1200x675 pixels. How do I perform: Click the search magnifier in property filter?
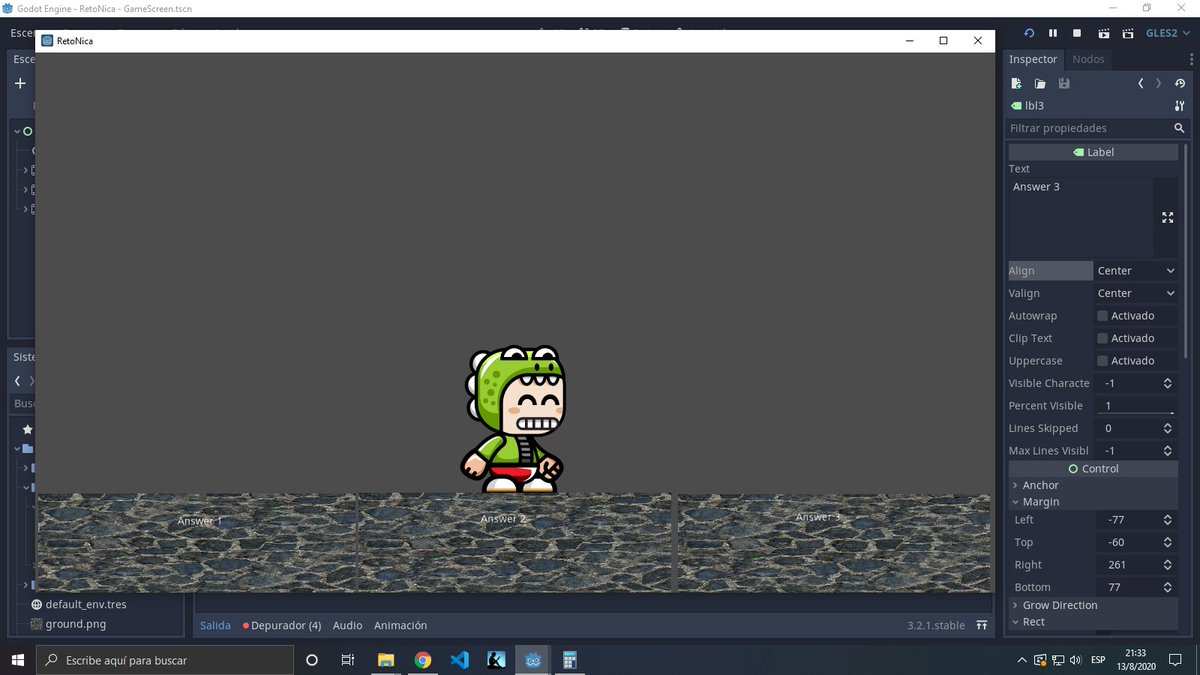pos(1180,128)
